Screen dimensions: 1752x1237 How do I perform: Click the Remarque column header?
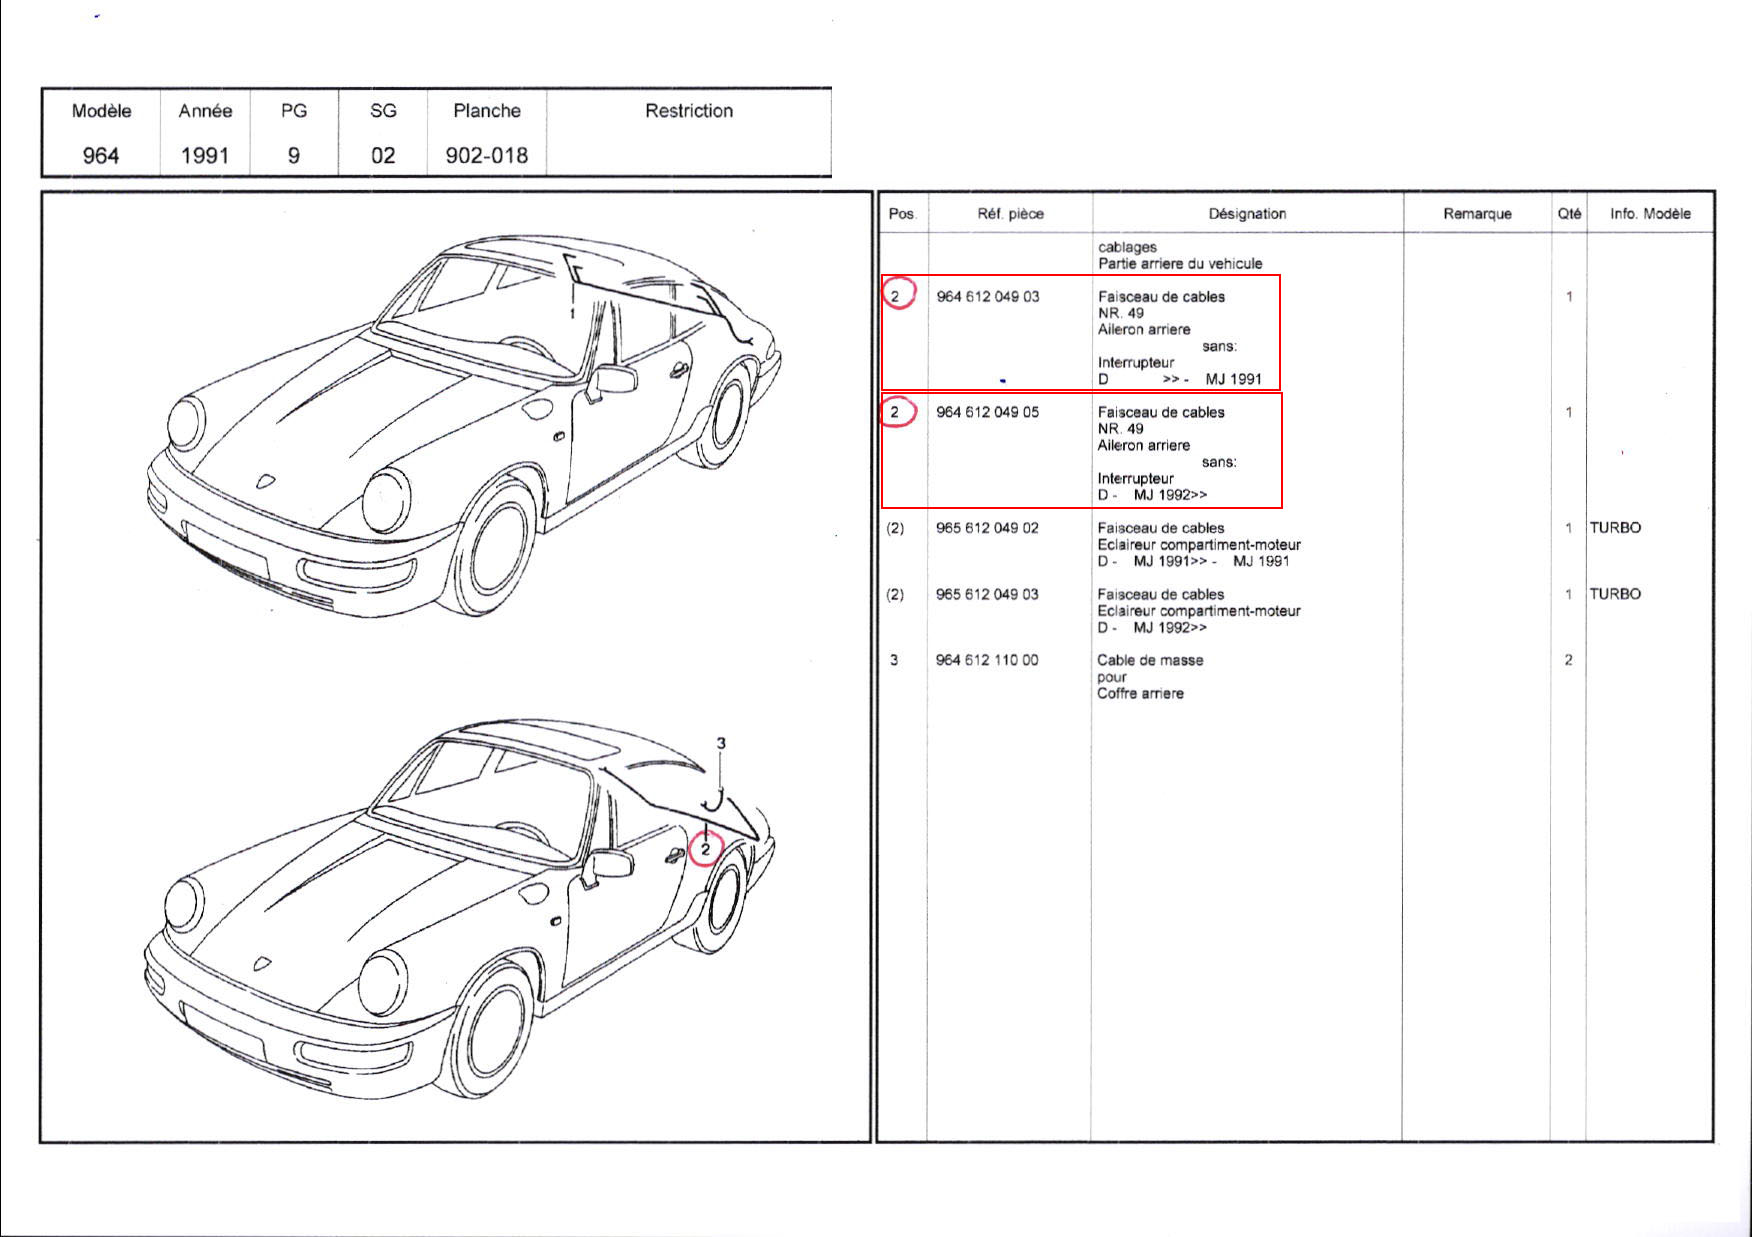click(x=1477, y=213)
